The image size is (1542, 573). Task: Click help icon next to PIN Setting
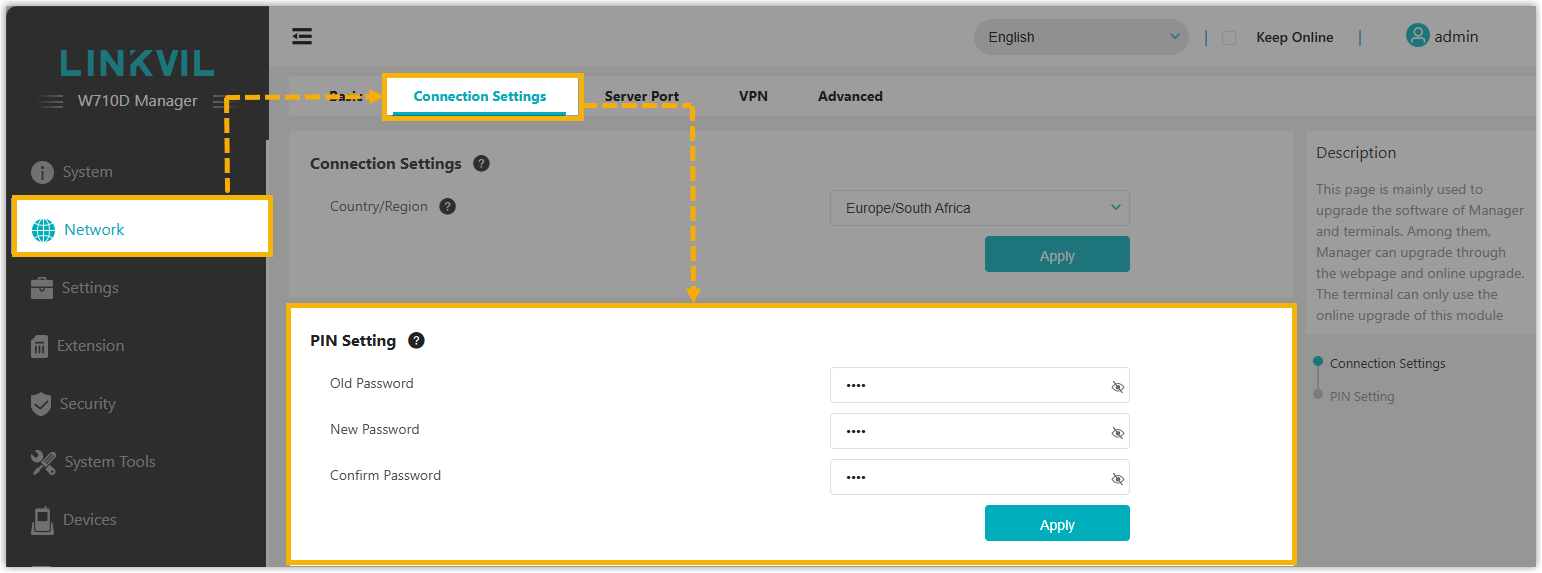point(417,340)
